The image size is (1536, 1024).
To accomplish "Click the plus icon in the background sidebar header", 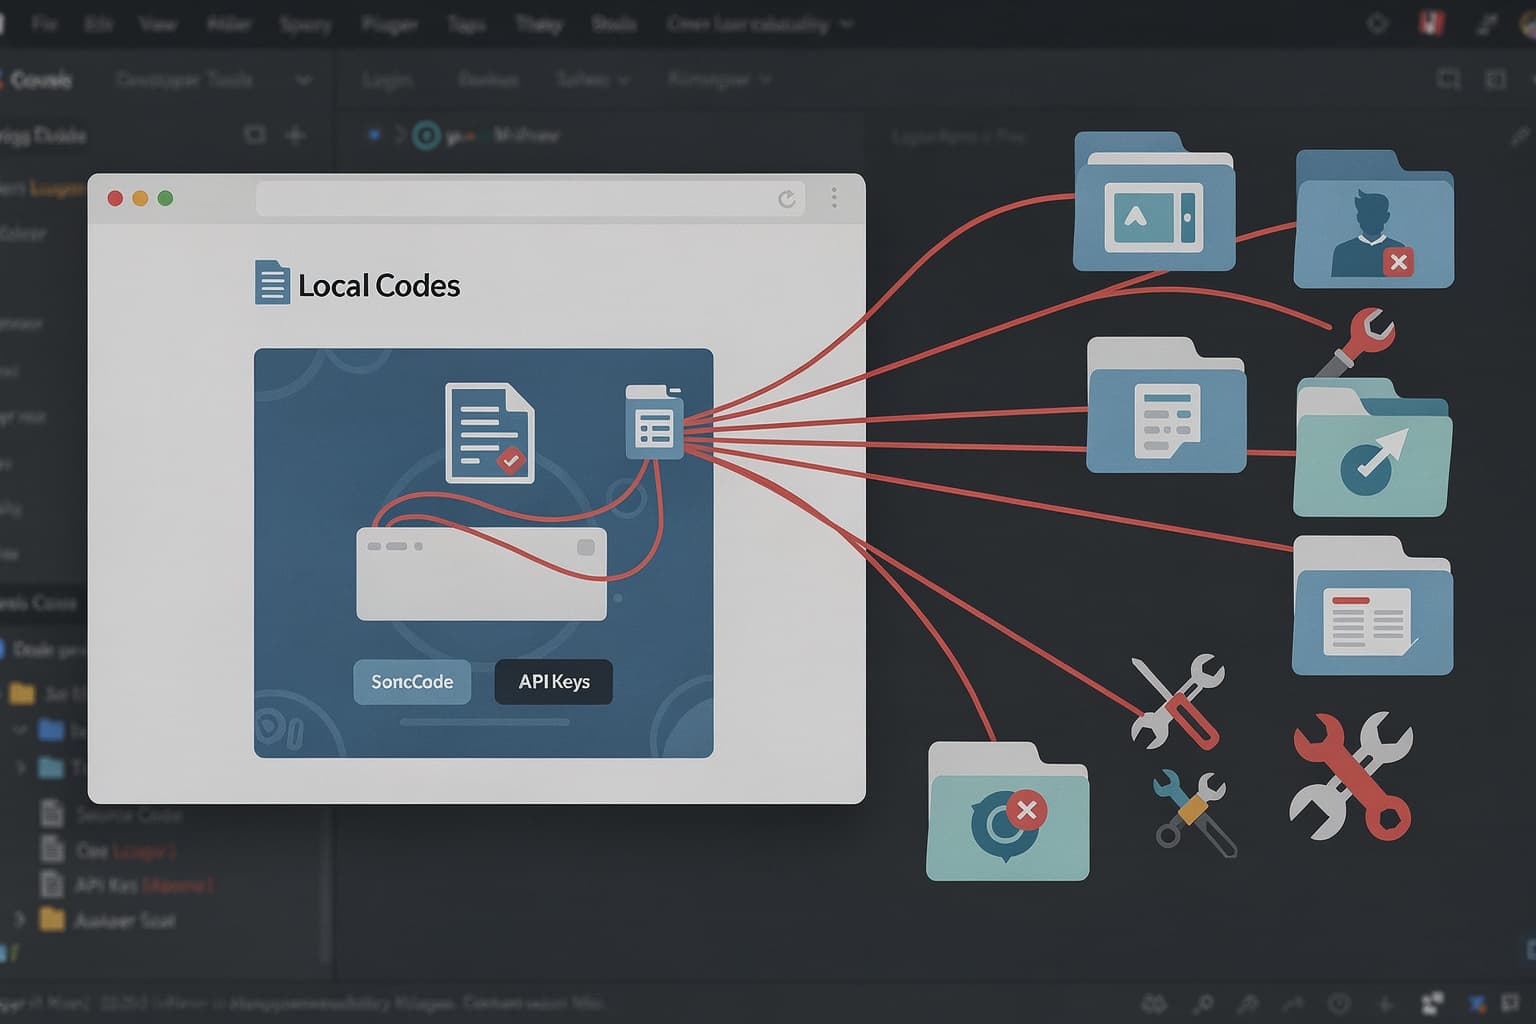I will point(296,135).
